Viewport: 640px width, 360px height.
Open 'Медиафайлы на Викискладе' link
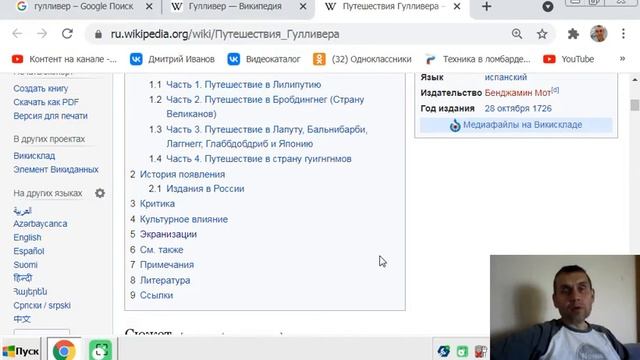coord(522,125)
